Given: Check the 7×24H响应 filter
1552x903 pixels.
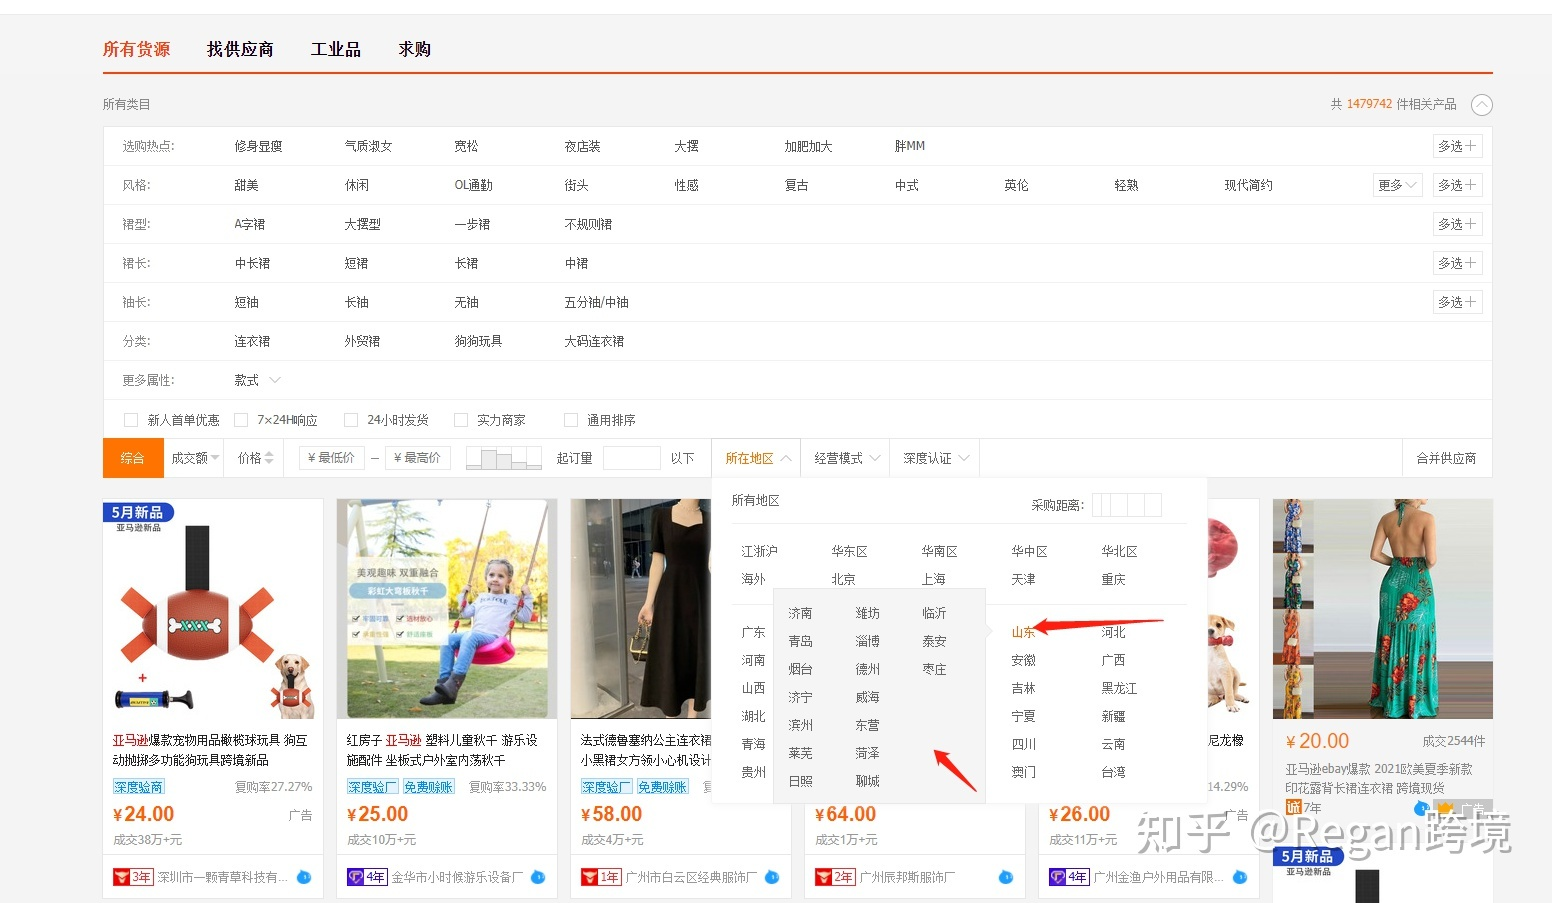Looking at the screenshot, I should (241, 419).
